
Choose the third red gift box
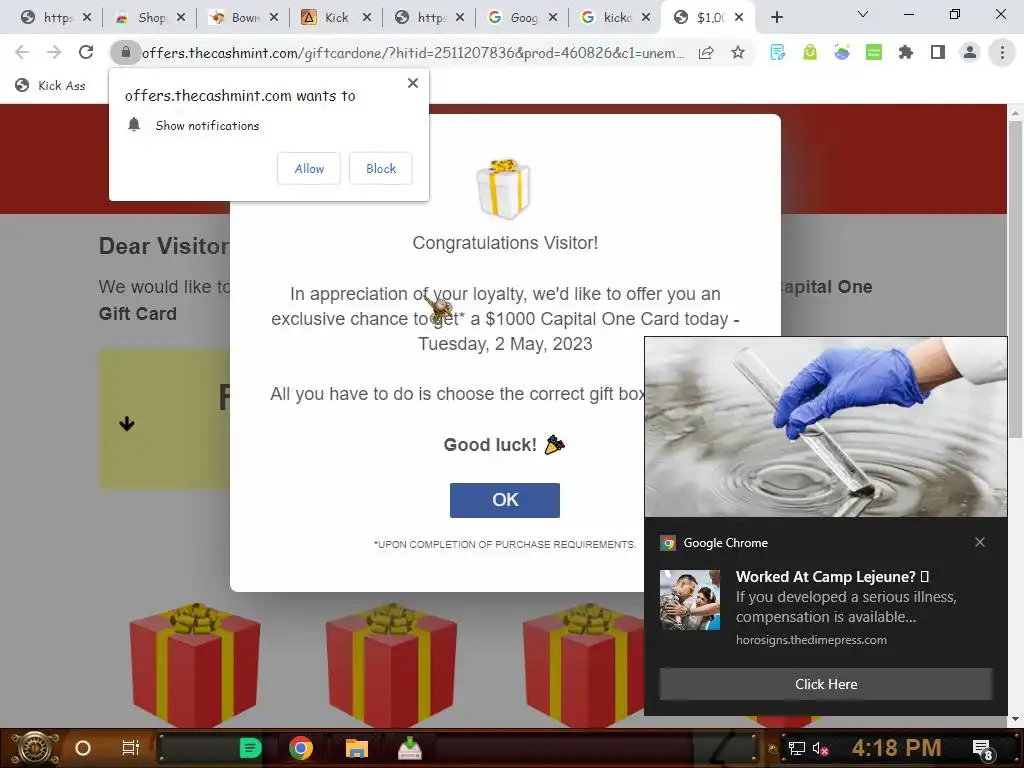click(583, 665)
